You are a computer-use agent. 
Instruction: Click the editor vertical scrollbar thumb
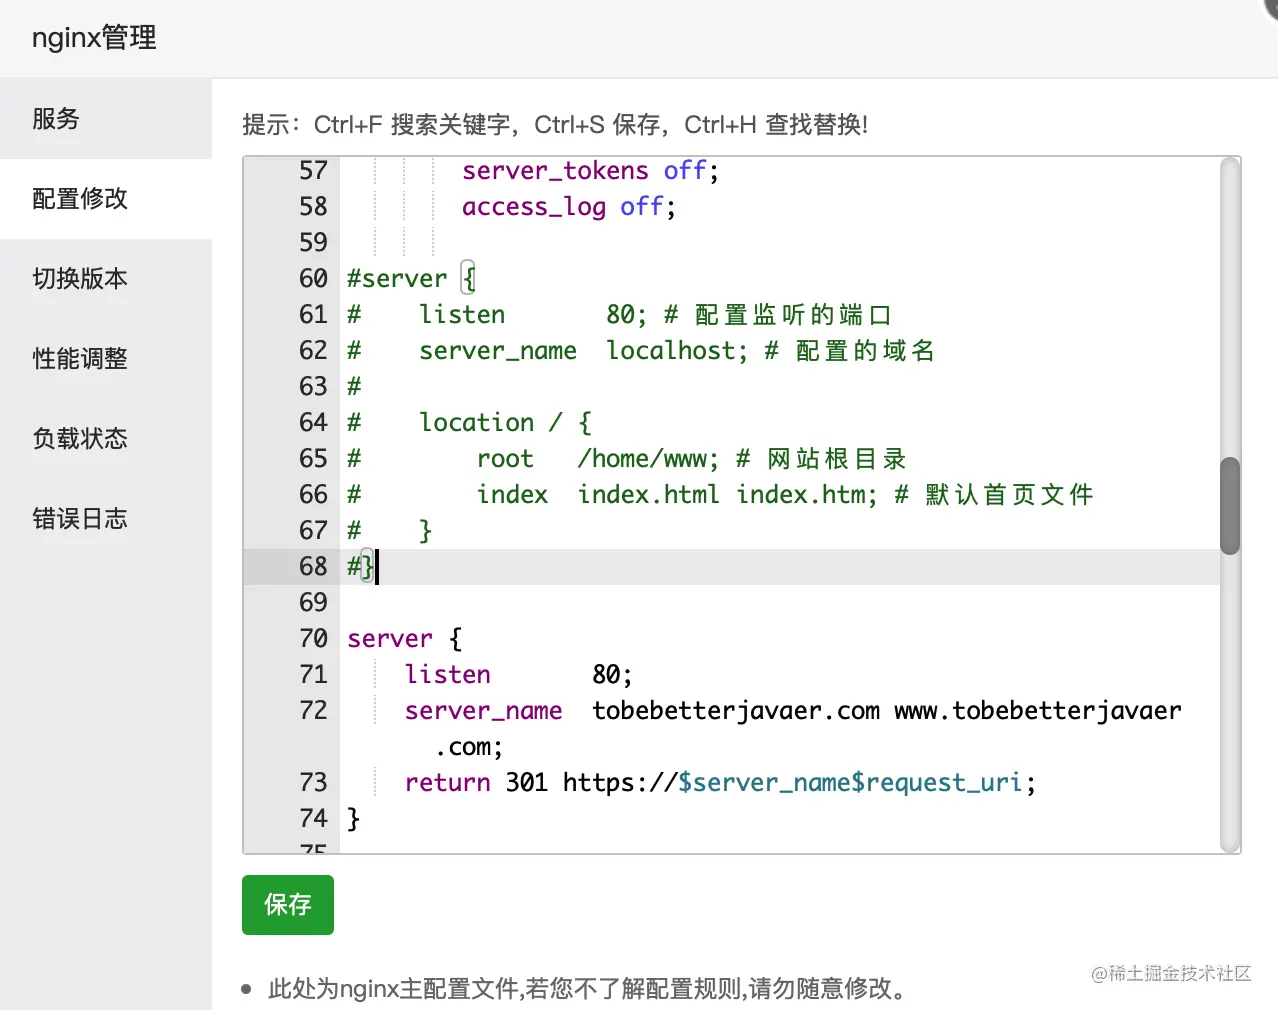tap(1230, 506)
